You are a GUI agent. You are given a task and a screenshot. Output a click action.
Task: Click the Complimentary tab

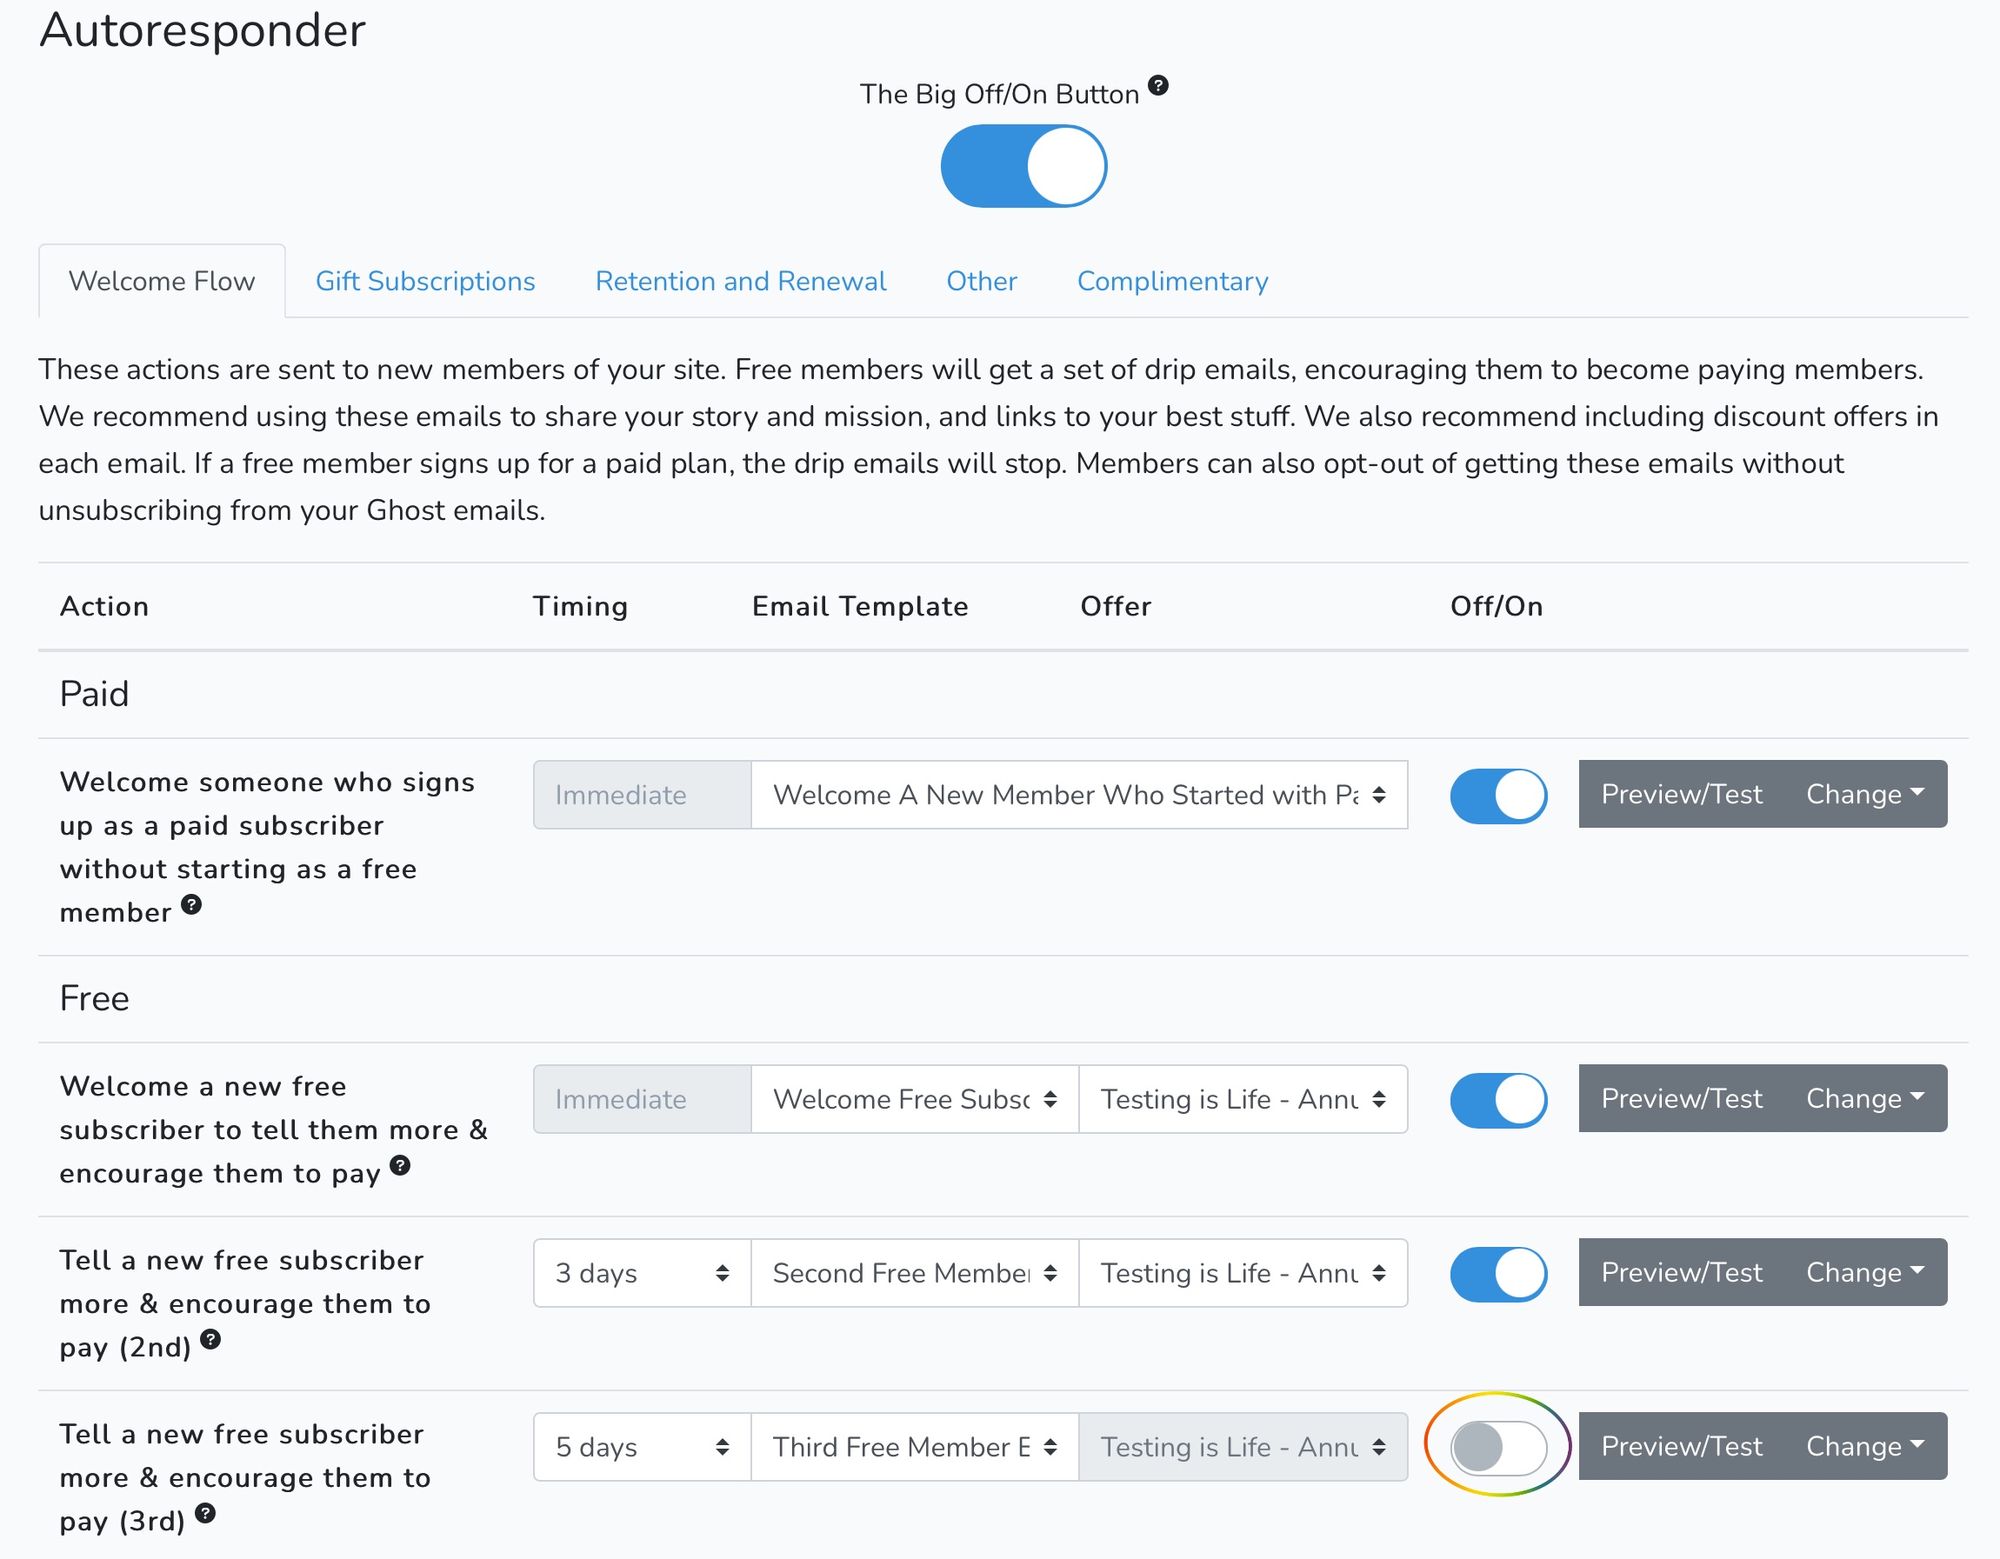coord(1174,279)
